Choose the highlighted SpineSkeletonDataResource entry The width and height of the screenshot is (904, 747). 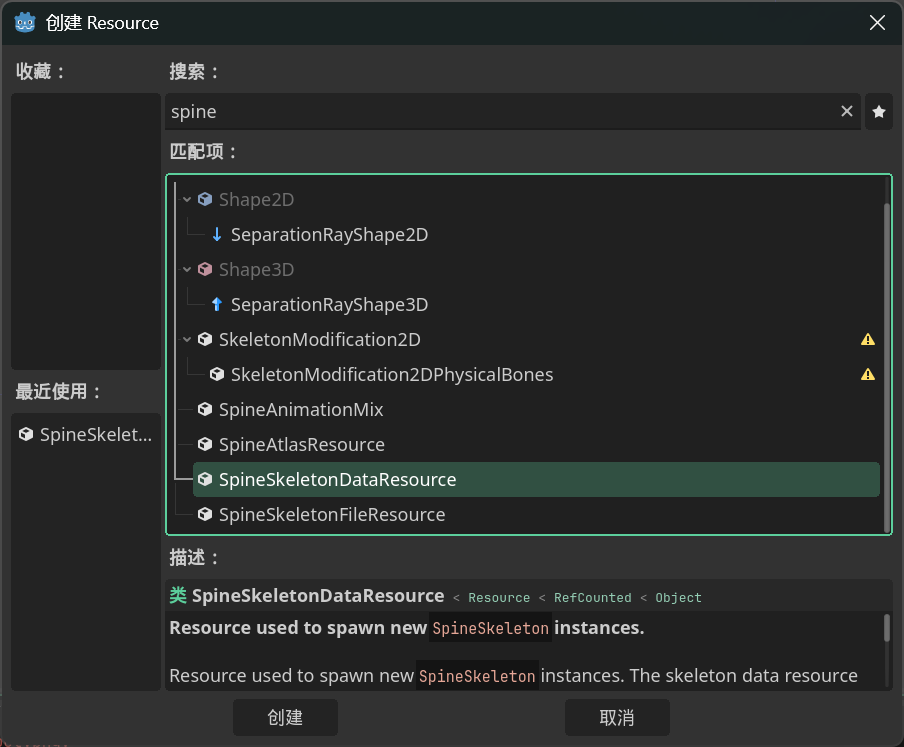tap(337, 480)
